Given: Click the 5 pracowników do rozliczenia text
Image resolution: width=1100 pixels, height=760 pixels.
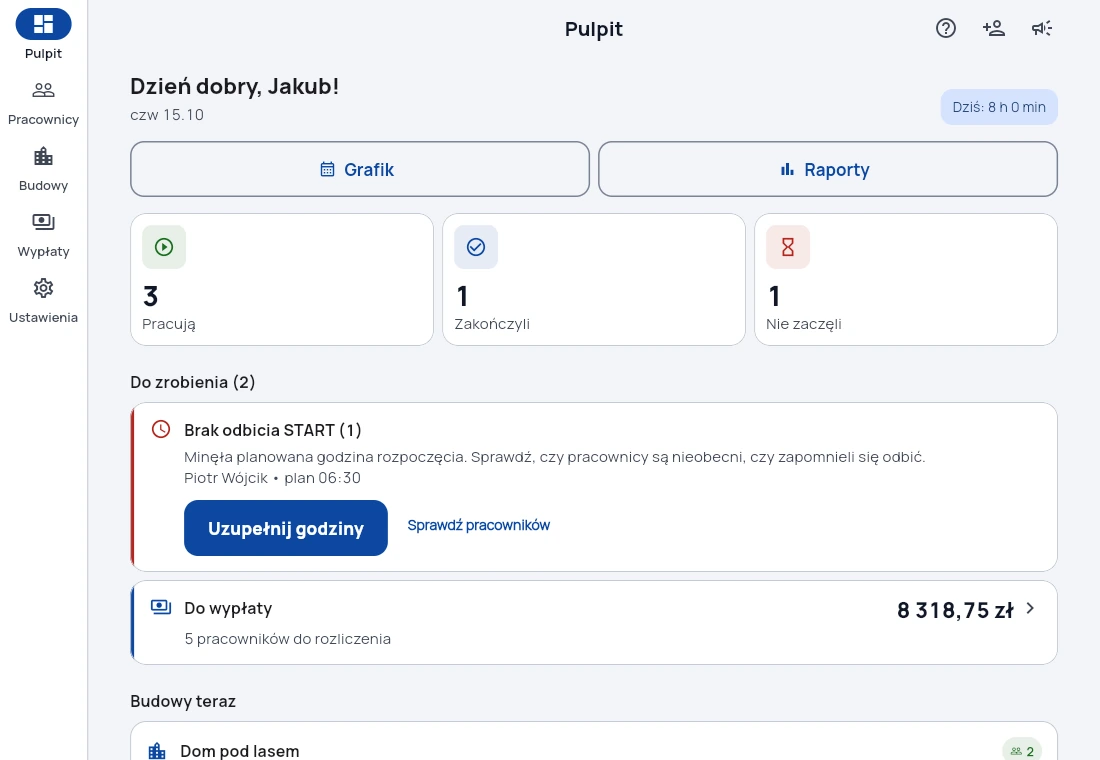Looking at the screenshot, I should (288, 639).
